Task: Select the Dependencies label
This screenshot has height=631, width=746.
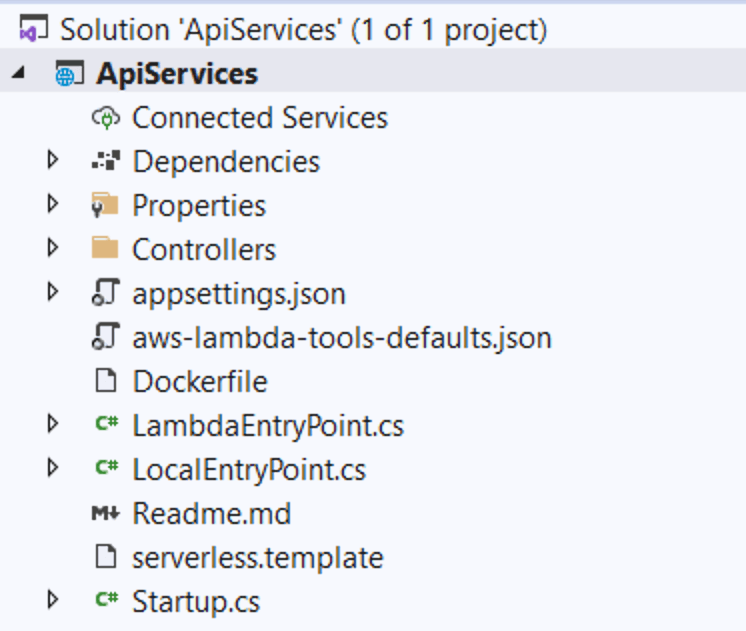Action: [226, 162]
